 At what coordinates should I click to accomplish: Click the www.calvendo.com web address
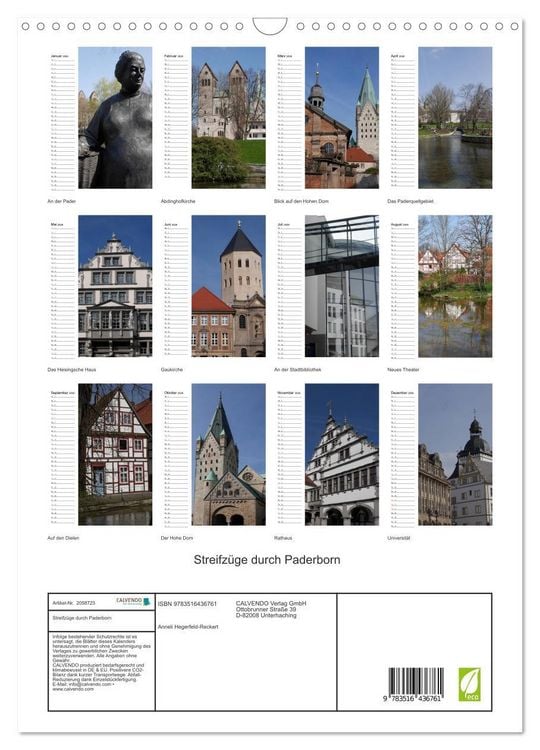(73, 689)
